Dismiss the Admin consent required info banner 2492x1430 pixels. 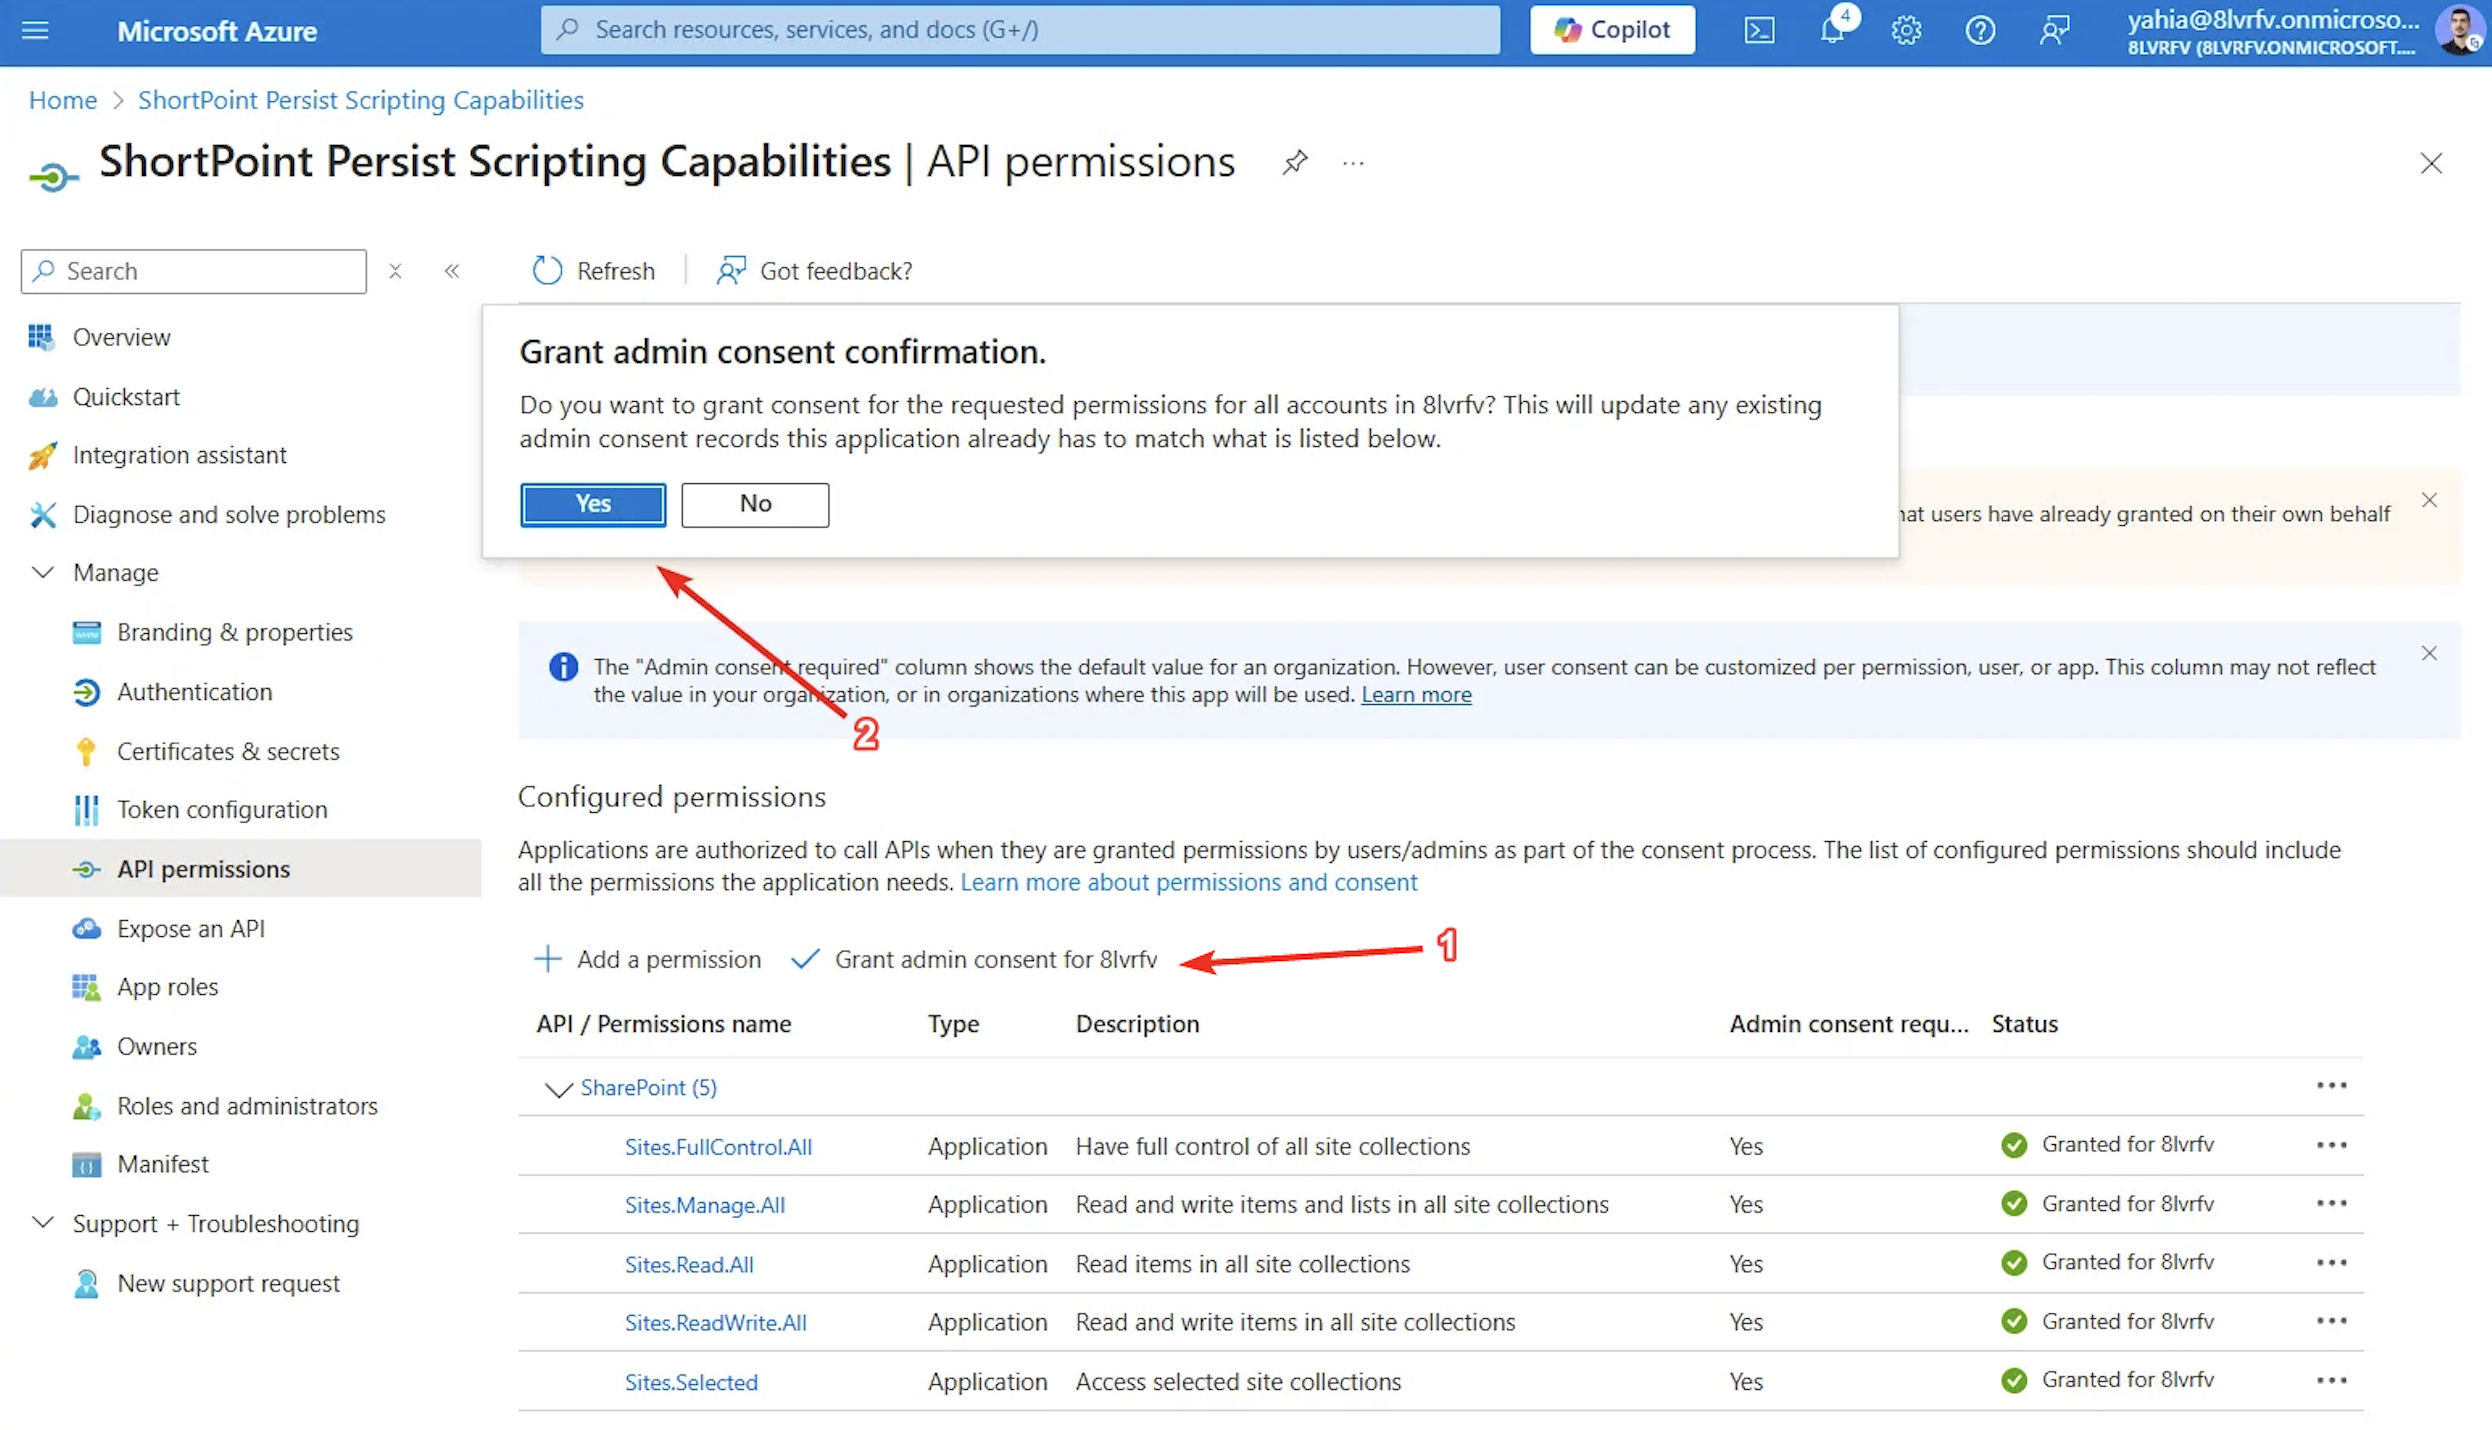pos(2429,654)
